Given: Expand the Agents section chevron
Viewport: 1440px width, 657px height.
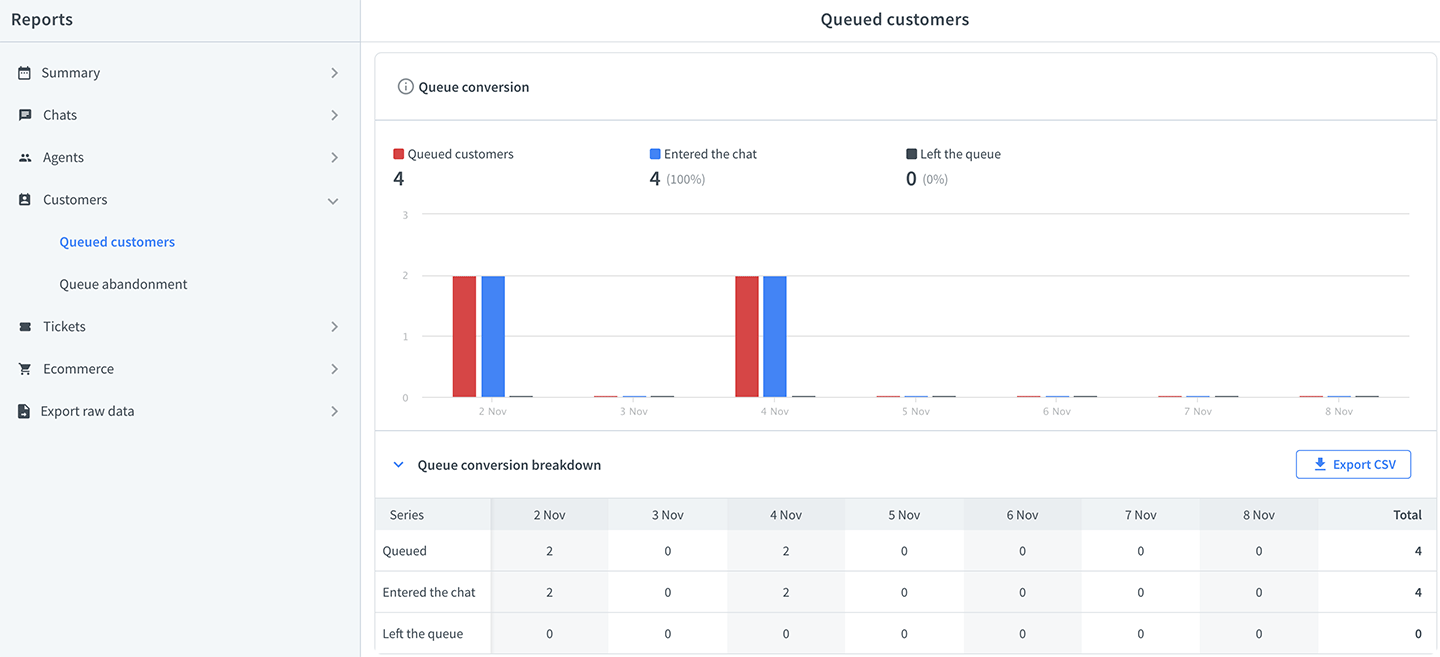Looking at the screenshot, I should [334, 158].
